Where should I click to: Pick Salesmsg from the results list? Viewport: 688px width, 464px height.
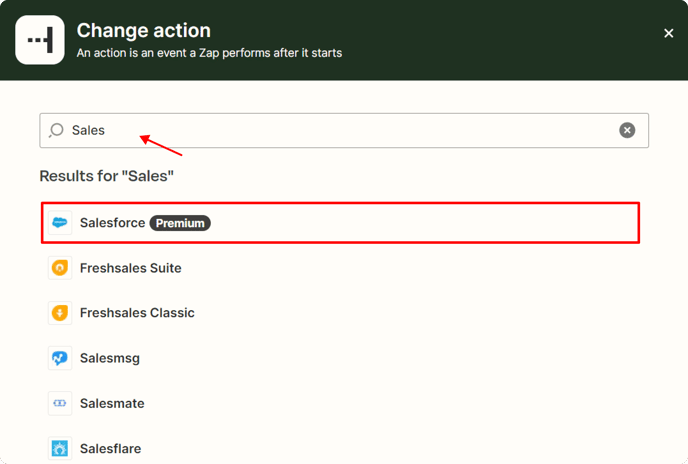(x=340, y=358)
